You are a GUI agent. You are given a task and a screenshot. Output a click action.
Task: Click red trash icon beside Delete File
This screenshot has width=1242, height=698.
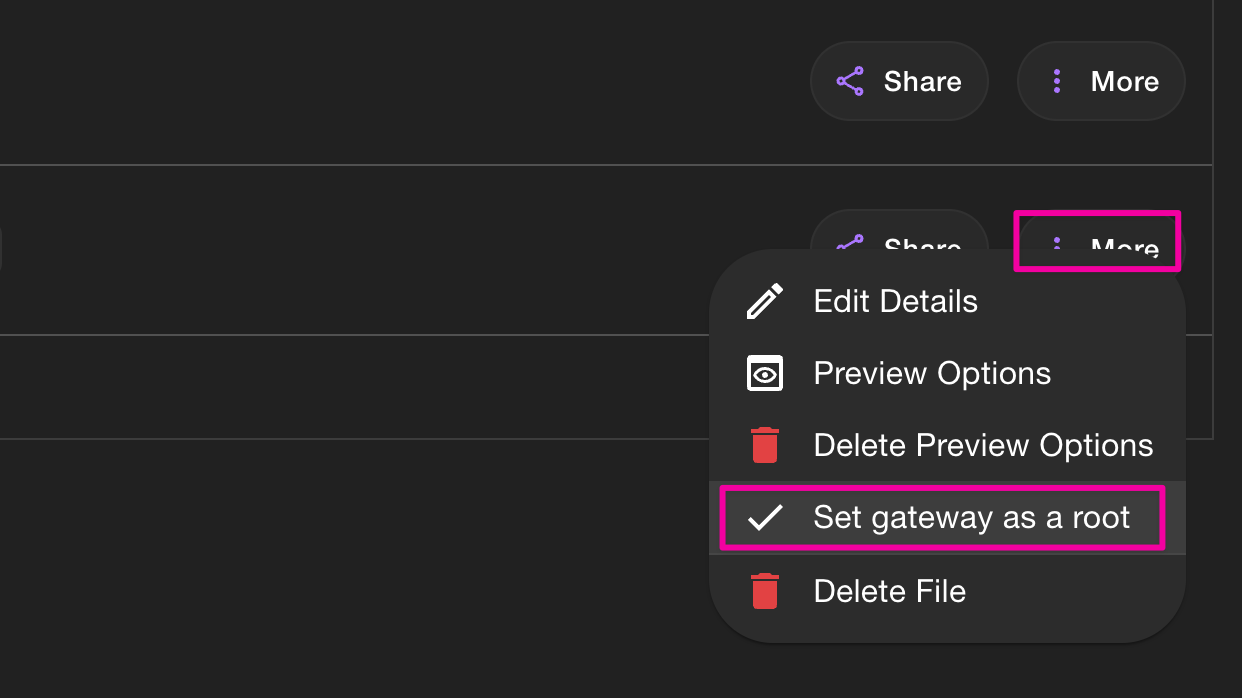pos(765,591)
